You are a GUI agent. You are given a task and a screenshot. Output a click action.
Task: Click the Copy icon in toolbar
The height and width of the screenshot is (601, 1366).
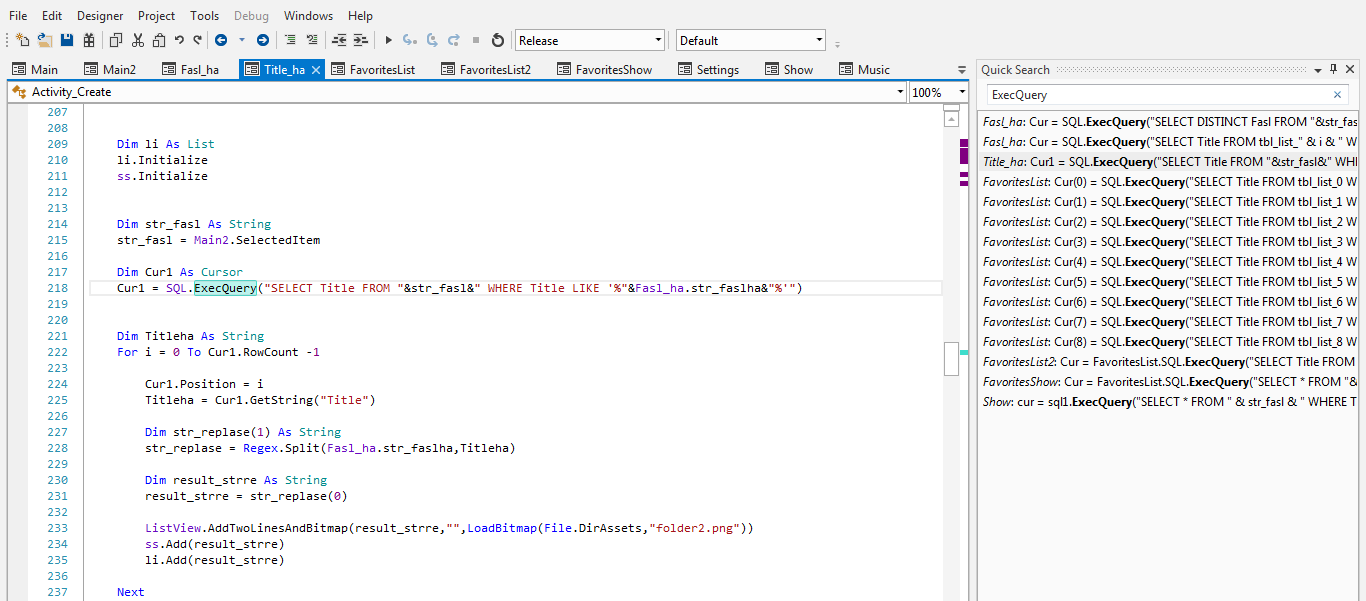pos(116,41)
